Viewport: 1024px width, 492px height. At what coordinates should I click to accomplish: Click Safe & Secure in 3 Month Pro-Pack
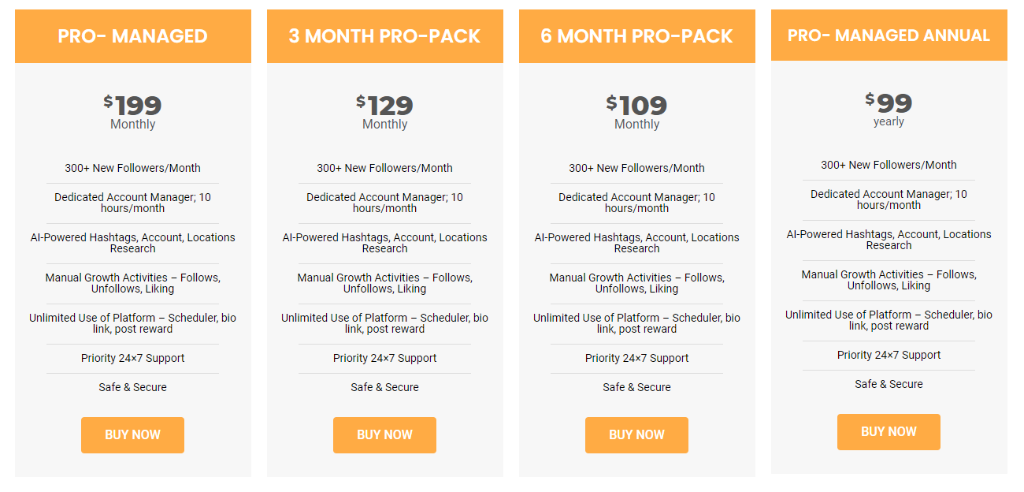coord(385,387)
